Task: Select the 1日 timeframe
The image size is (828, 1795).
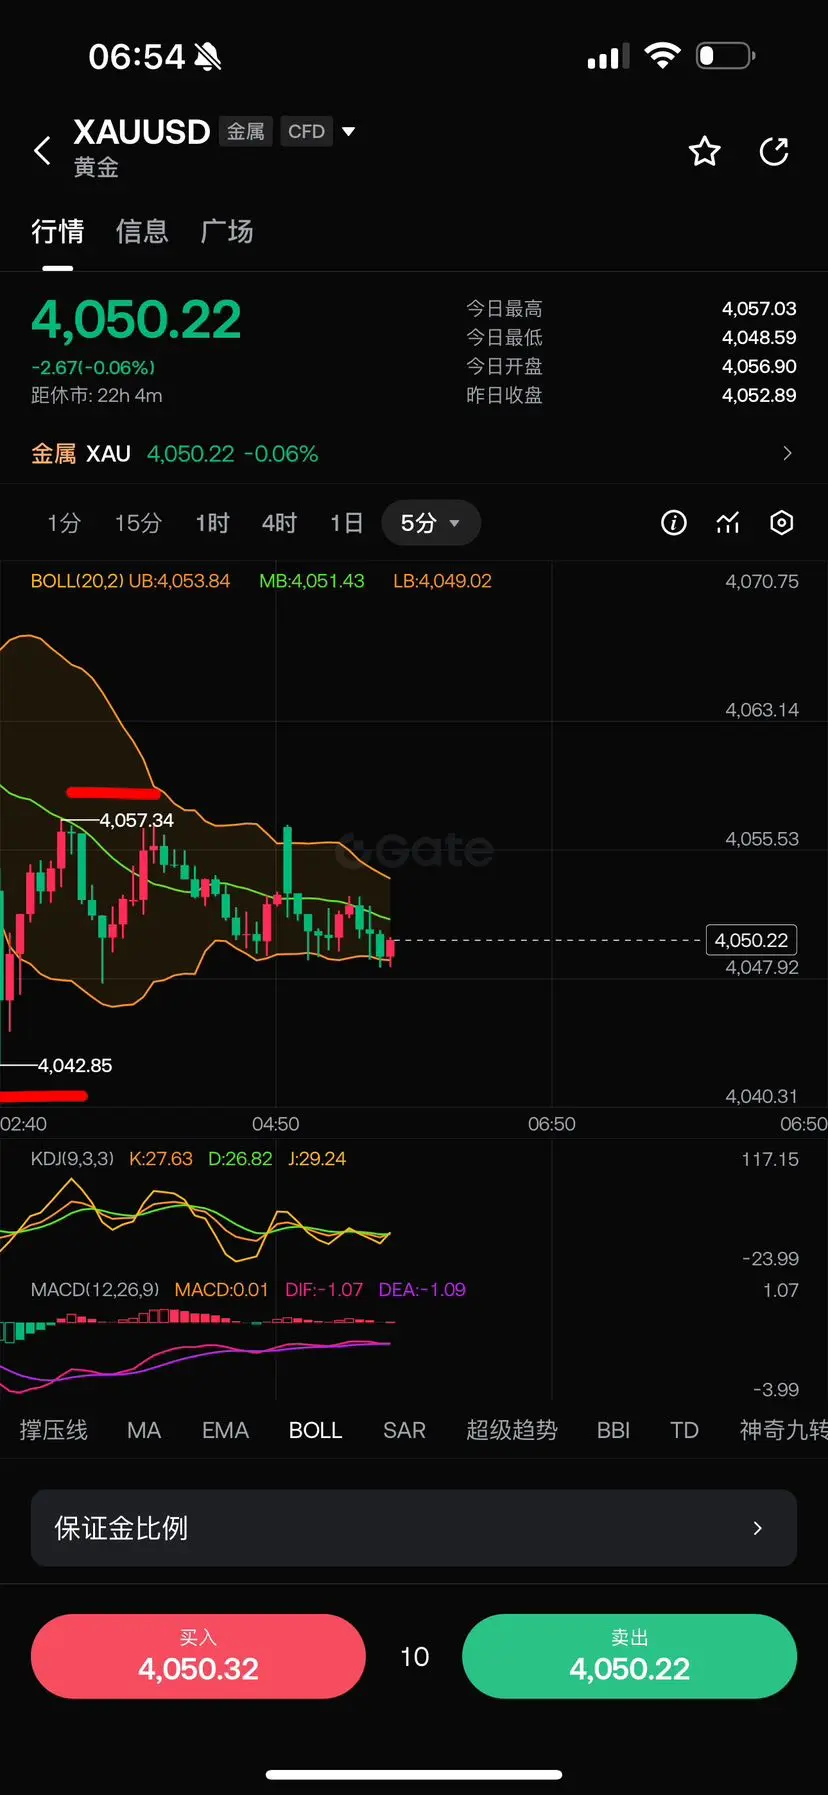Action: 346,523
